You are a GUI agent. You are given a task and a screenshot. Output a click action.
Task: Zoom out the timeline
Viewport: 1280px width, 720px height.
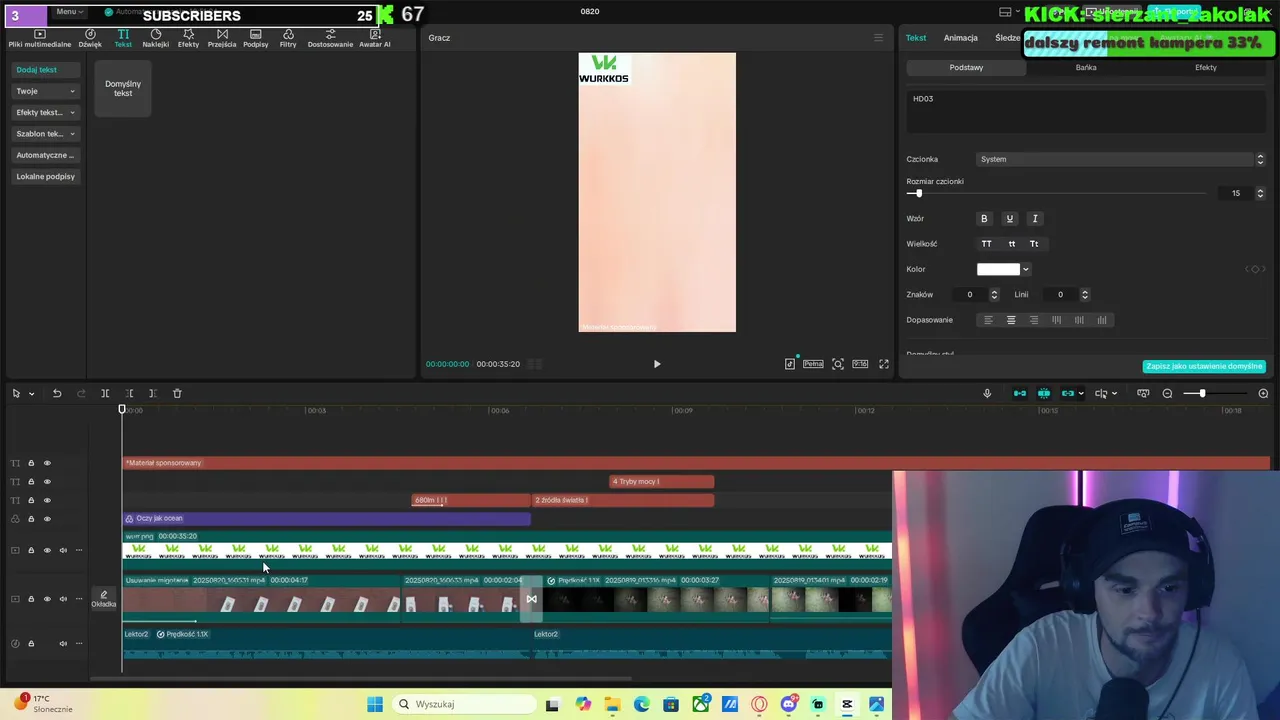(x=1167, y=393)
